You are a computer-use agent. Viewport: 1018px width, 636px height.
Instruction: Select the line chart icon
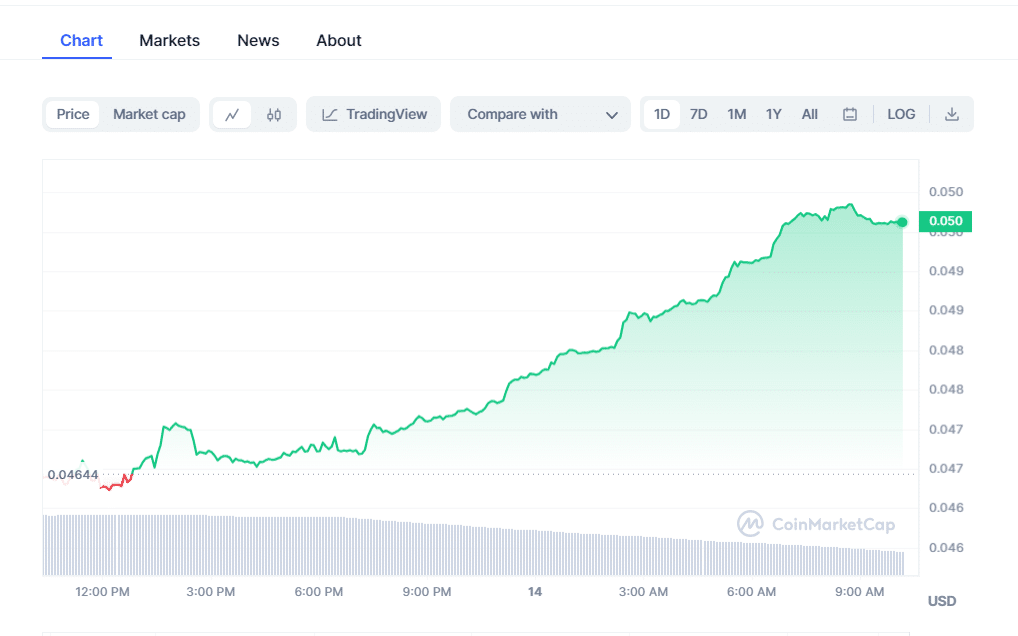tap(232, 114)
